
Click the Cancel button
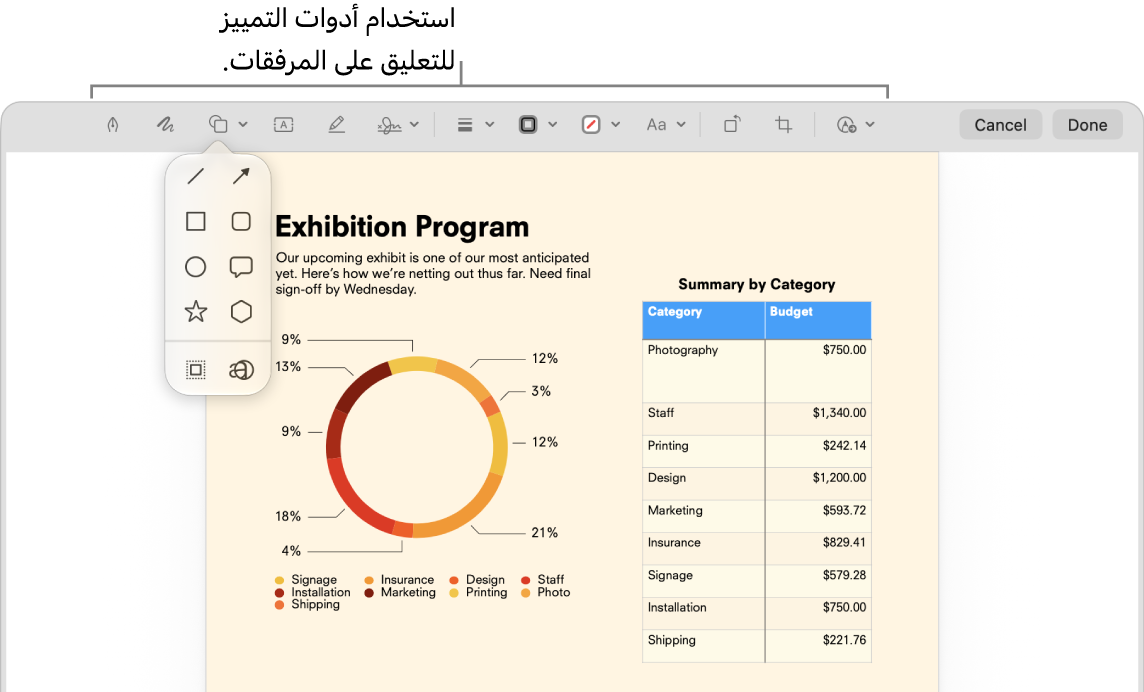click(1000, 125)
